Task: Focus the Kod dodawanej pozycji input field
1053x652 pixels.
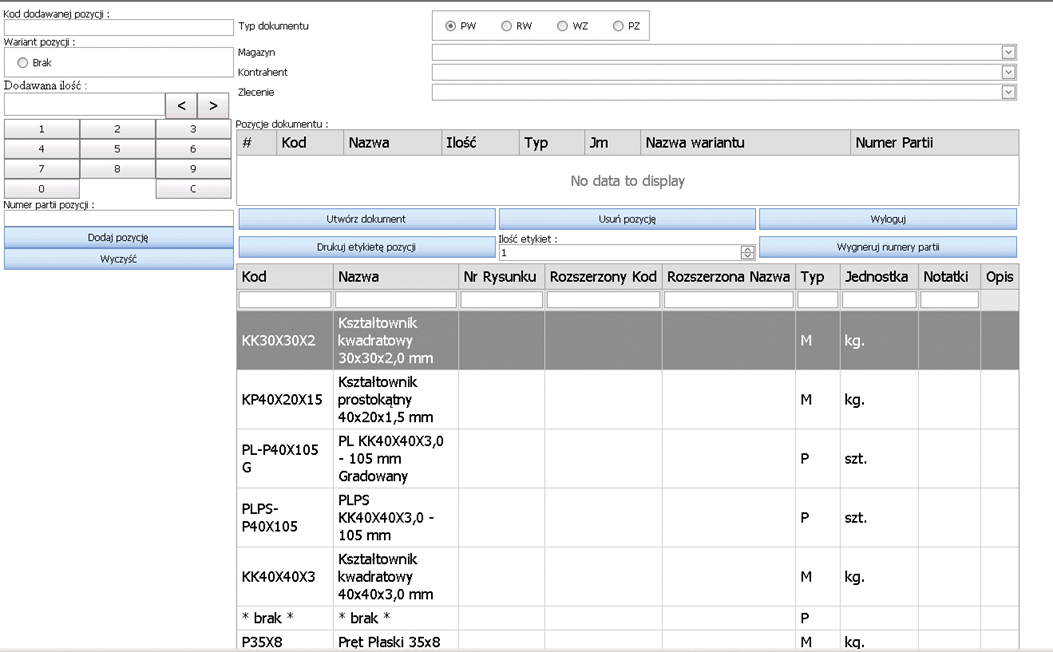Action: pos(119,28)
